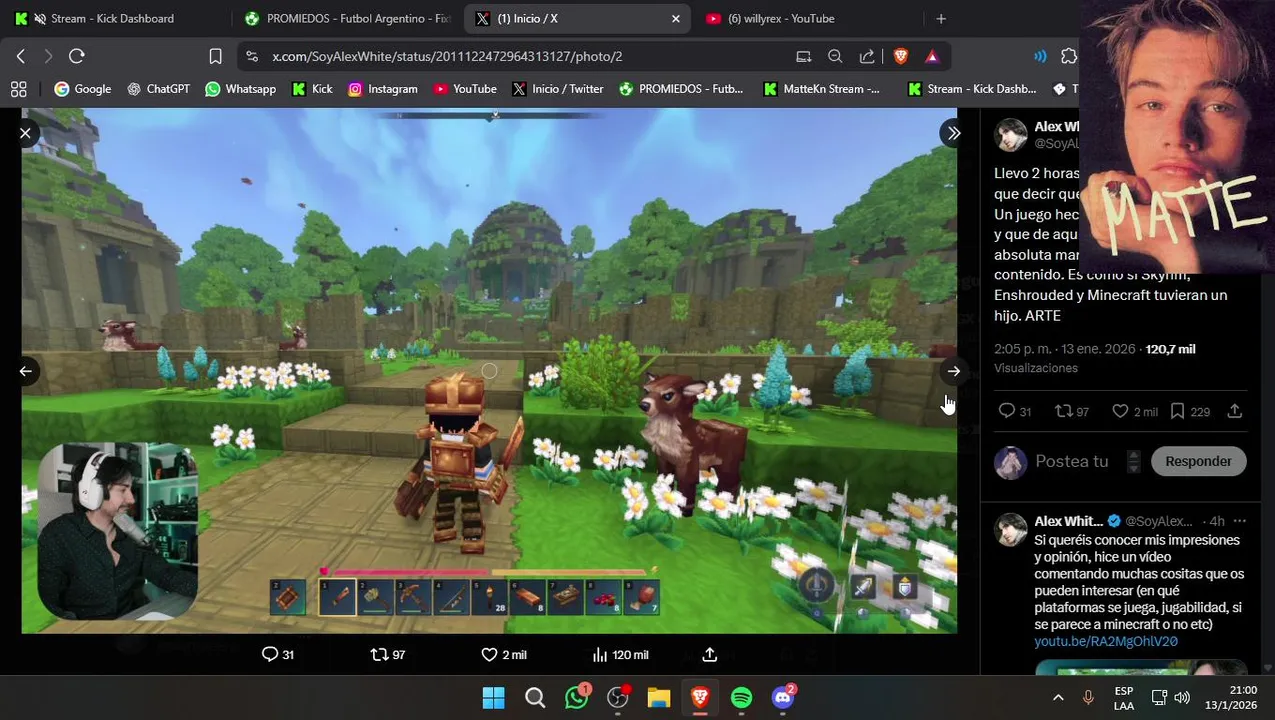Viewport: 1275px width, 720px height.
Task: Open a new browser tab
Action: click(941, 18)
